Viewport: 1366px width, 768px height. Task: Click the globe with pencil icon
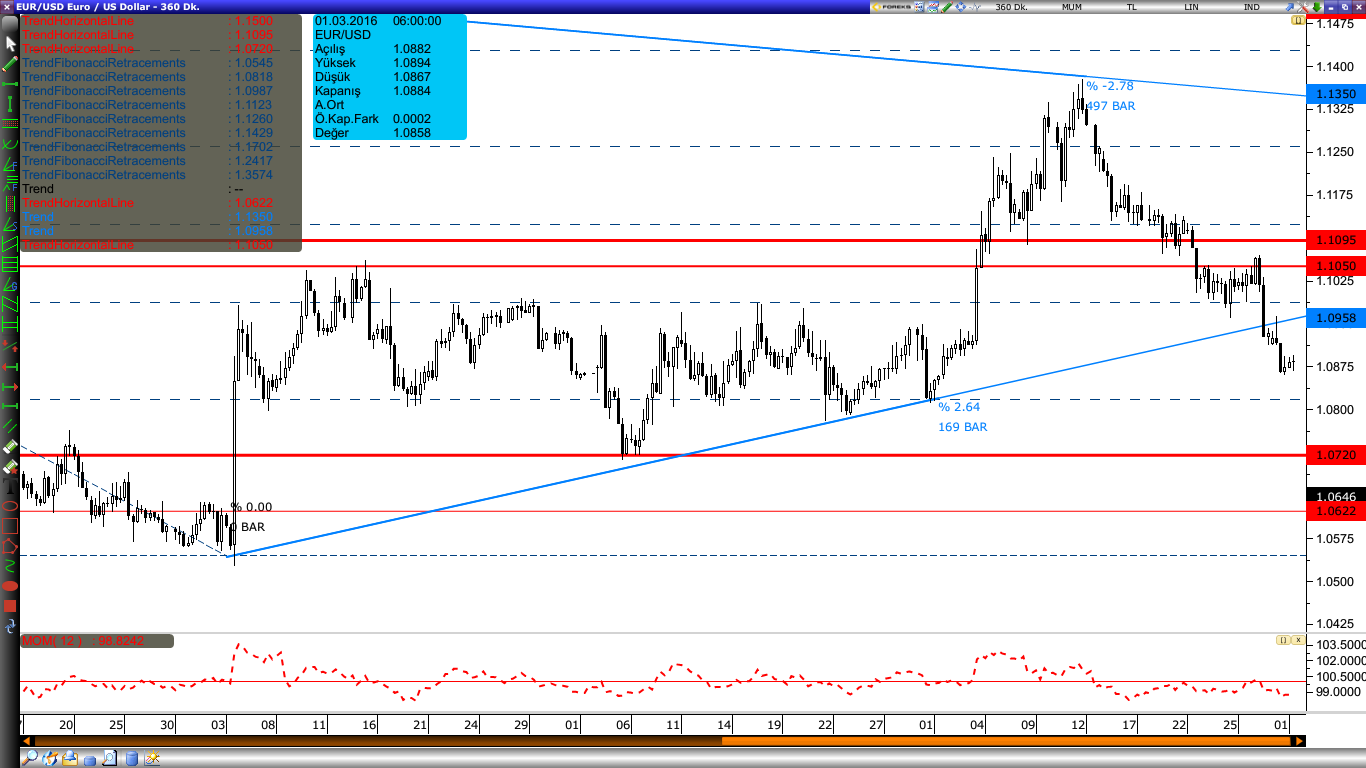point(50,758)
